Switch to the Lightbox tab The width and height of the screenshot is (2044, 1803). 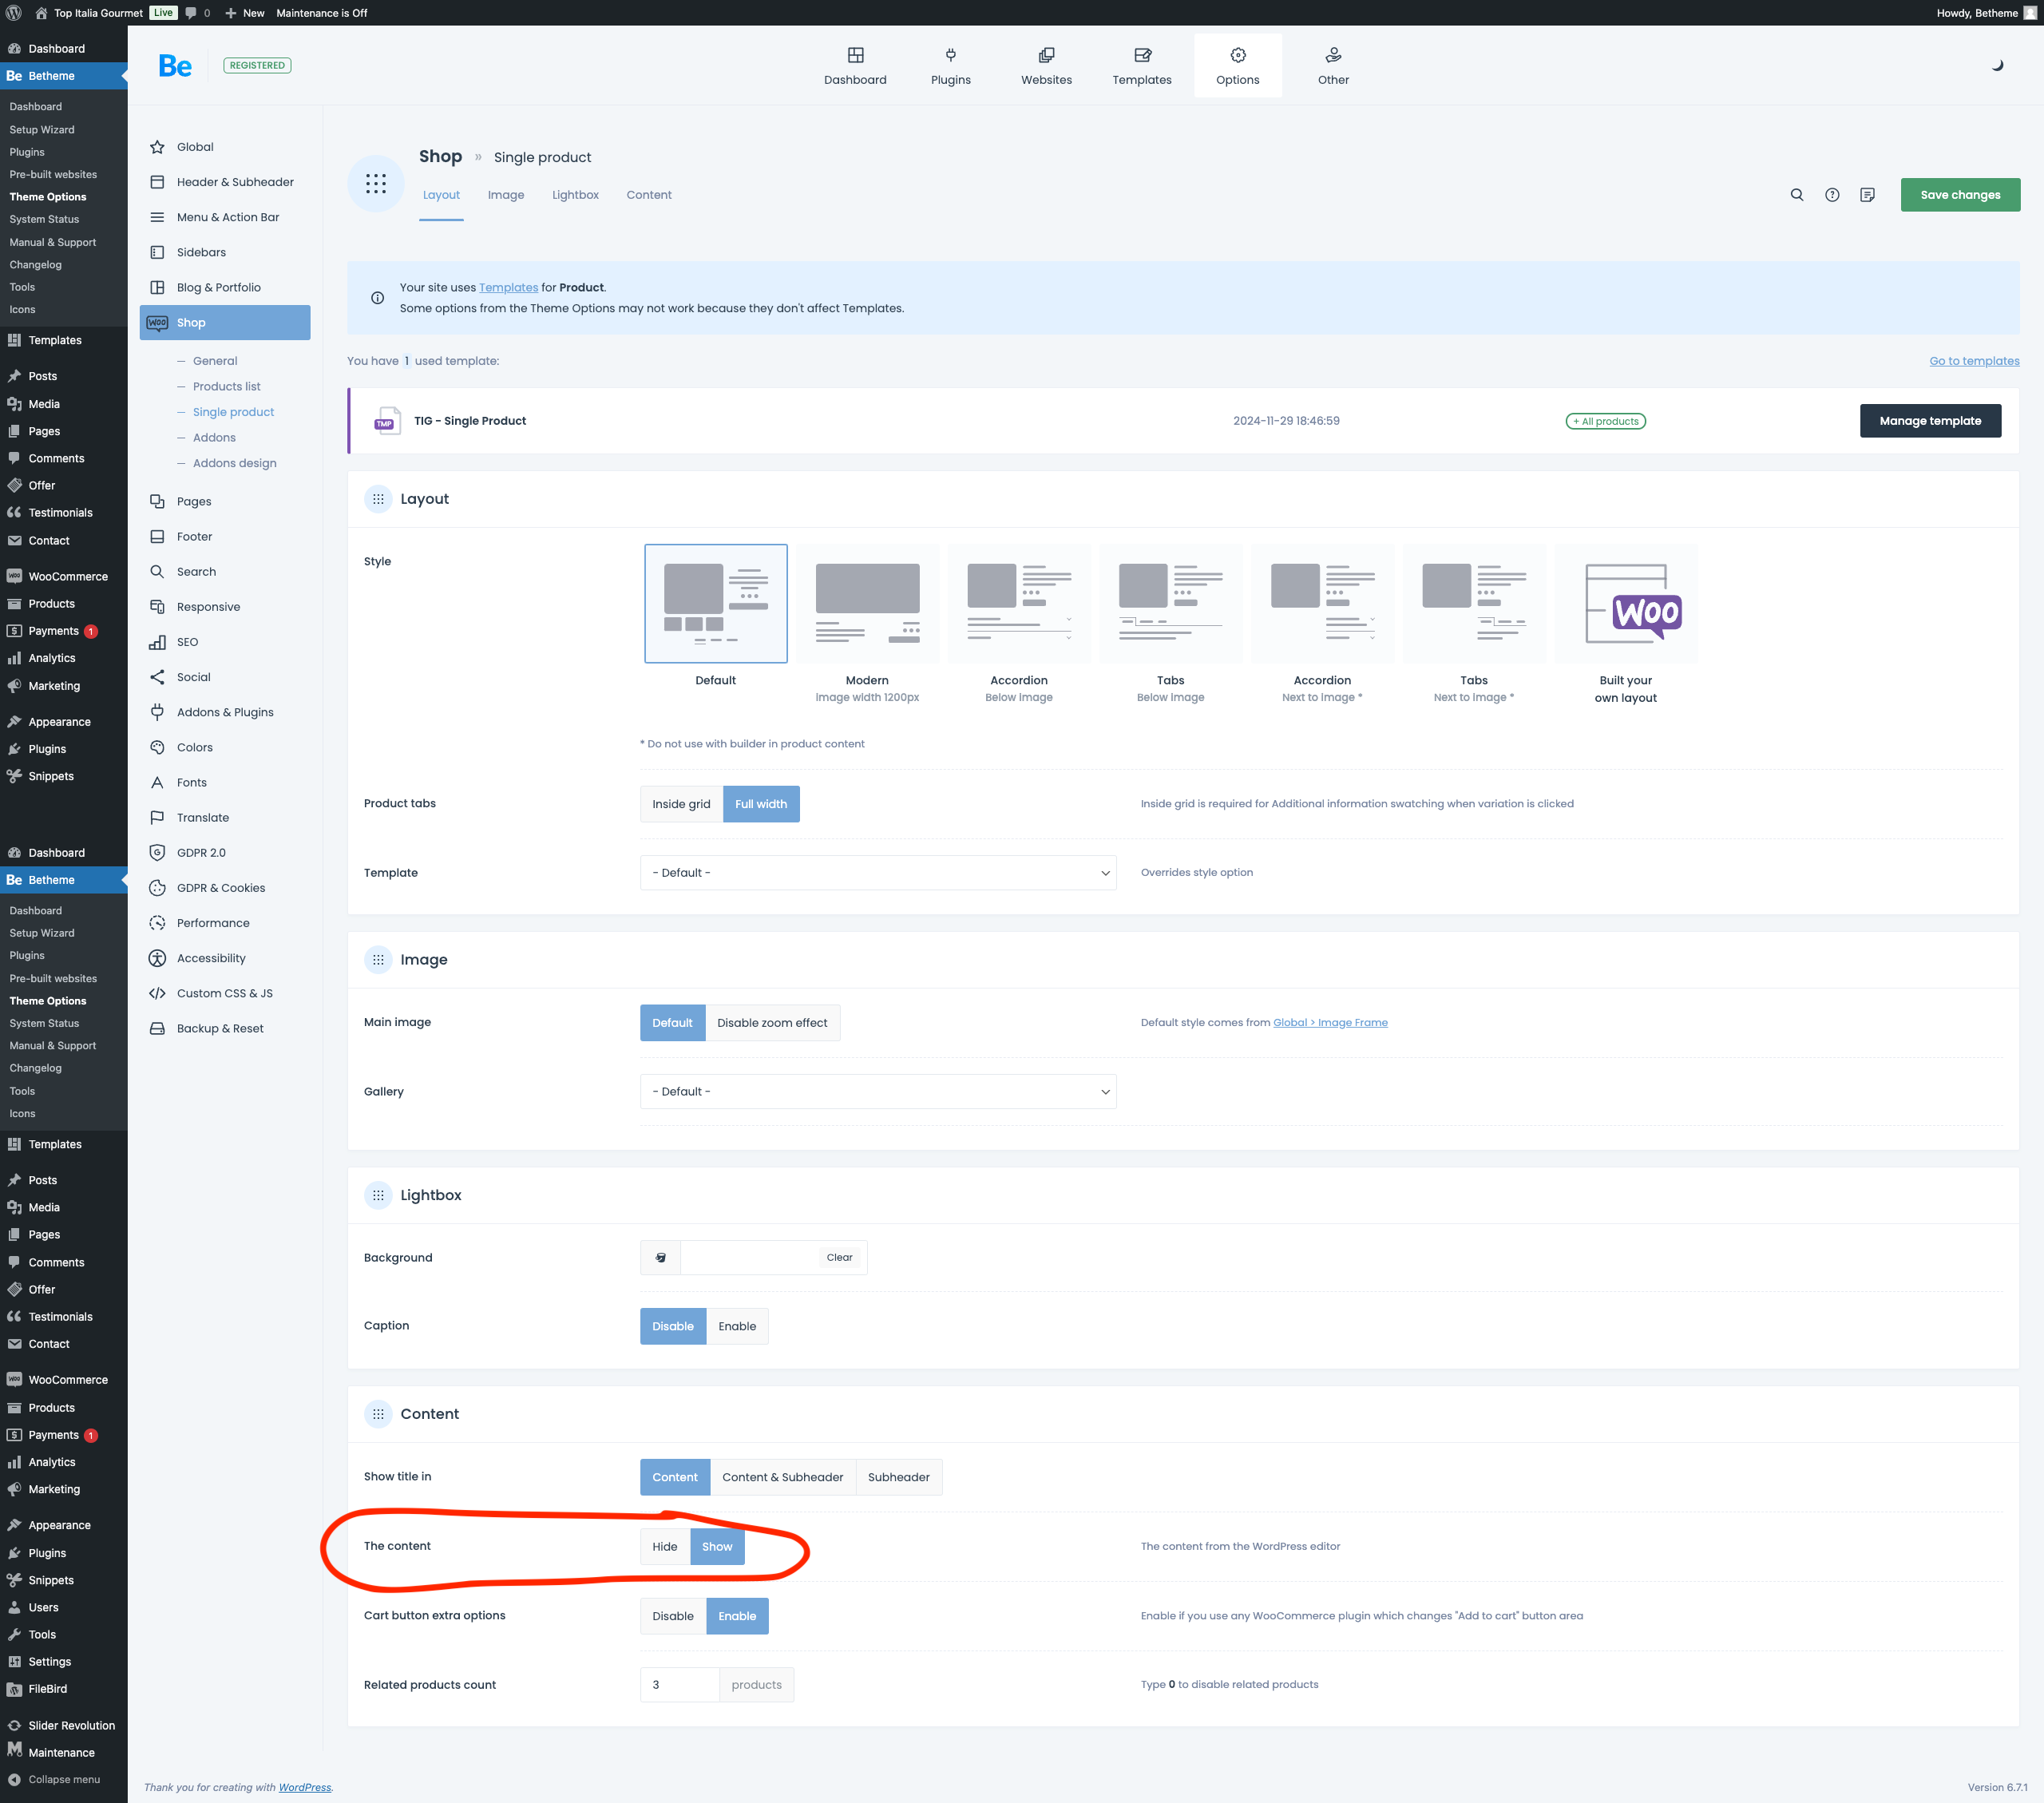[575, 195]
